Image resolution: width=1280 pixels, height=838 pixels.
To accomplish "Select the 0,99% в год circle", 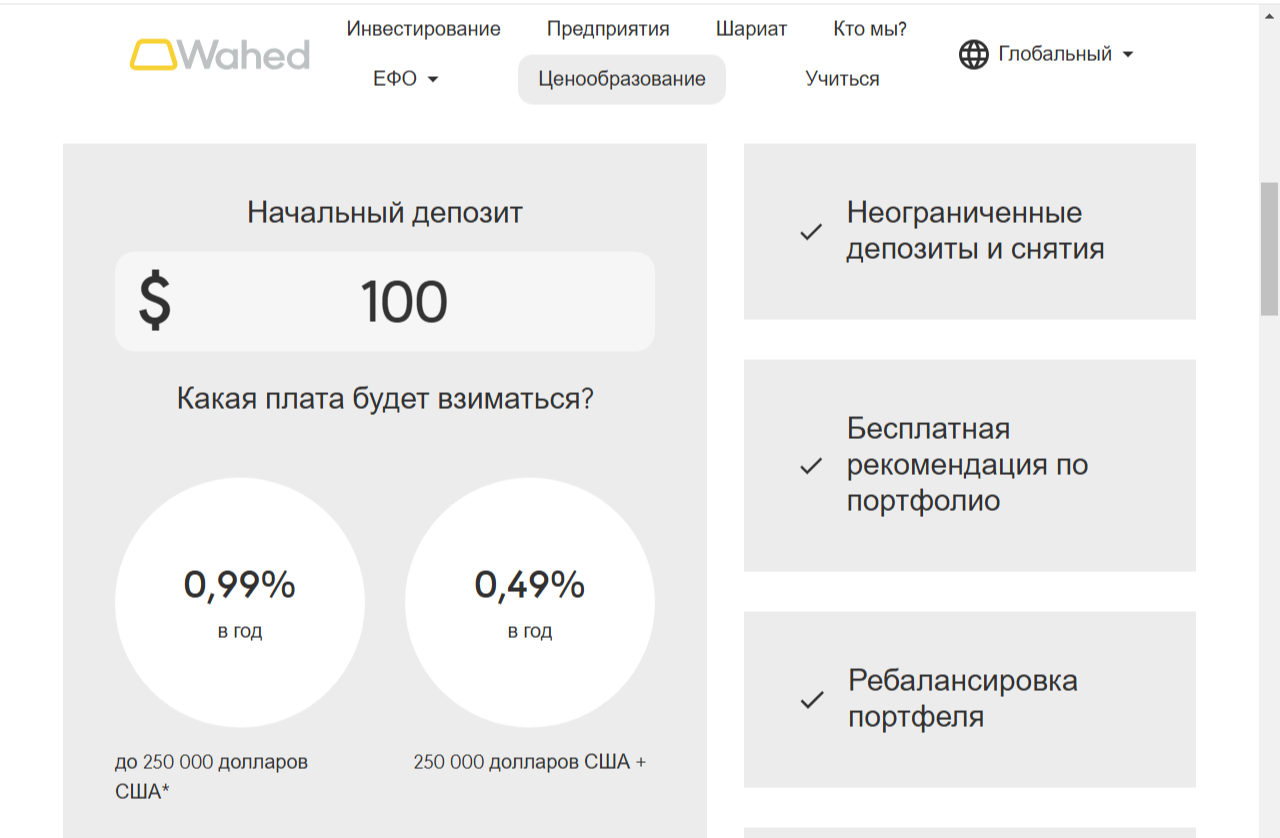I will coord(240,603).
